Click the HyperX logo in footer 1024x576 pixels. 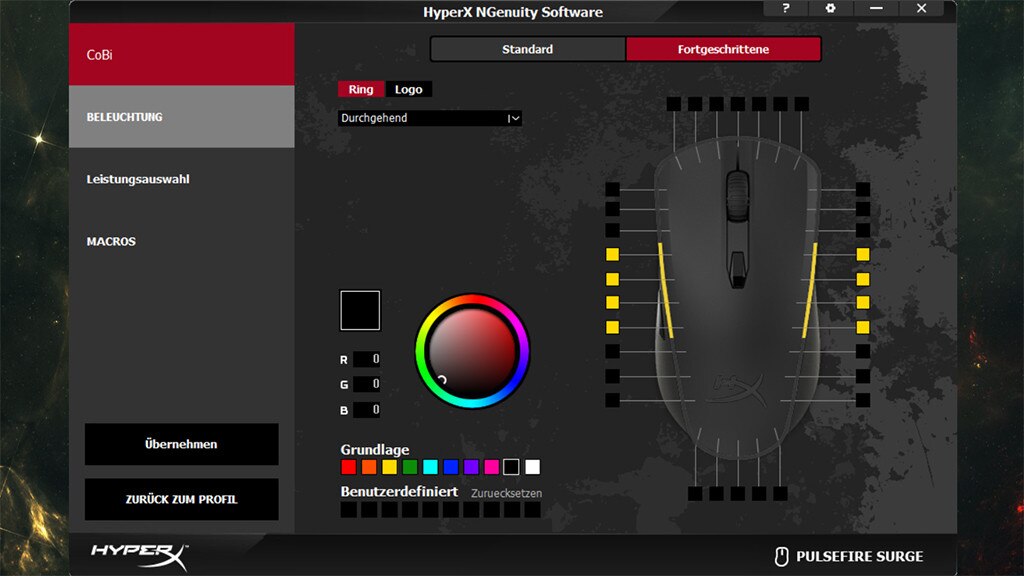[139, 555]
